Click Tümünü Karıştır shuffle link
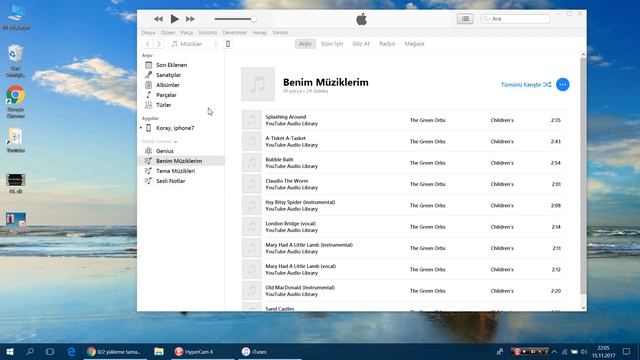640x360 pixels. pos(526,84)
